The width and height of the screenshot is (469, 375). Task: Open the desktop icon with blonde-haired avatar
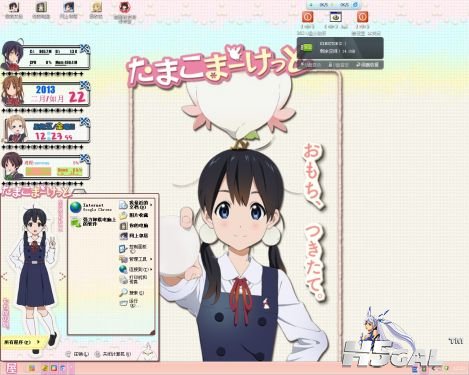coord(97,10)
